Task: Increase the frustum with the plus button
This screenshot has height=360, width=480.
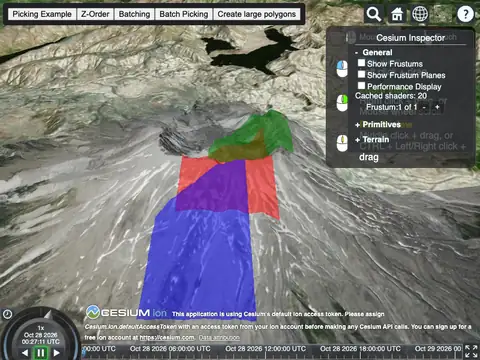Action: (437, 107)
